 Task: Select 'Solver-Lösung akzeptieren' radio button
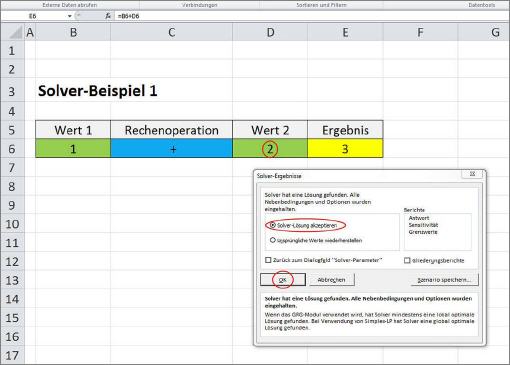pos(273,225)
